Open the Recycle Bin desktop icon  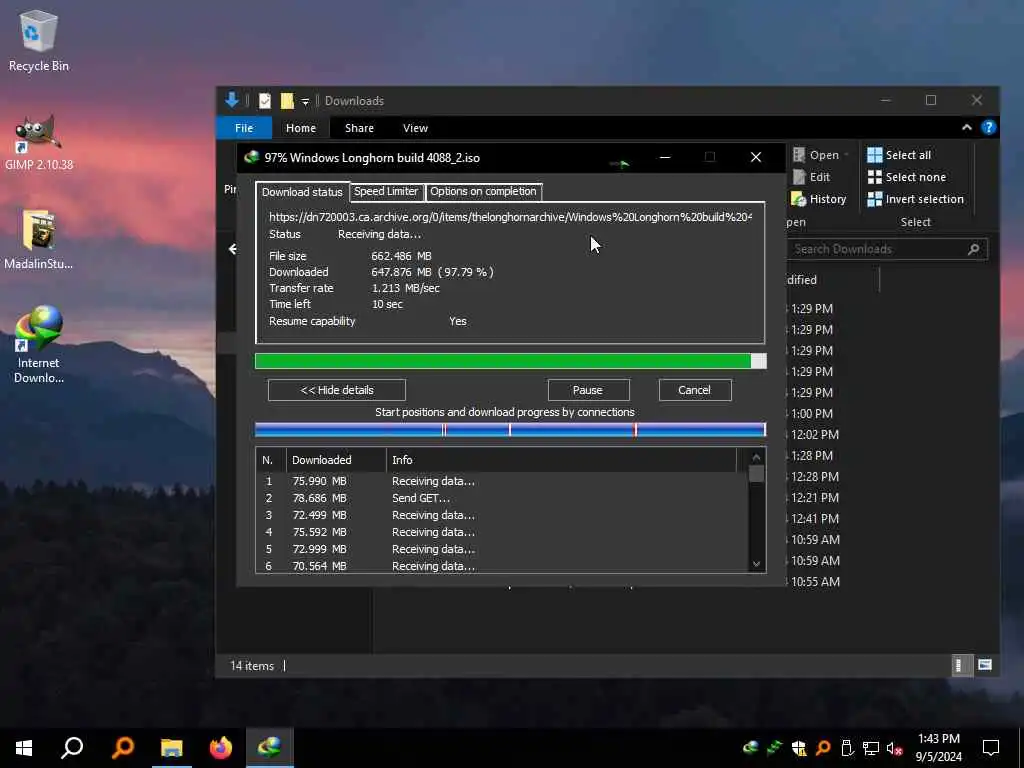(x=38, y=40)
